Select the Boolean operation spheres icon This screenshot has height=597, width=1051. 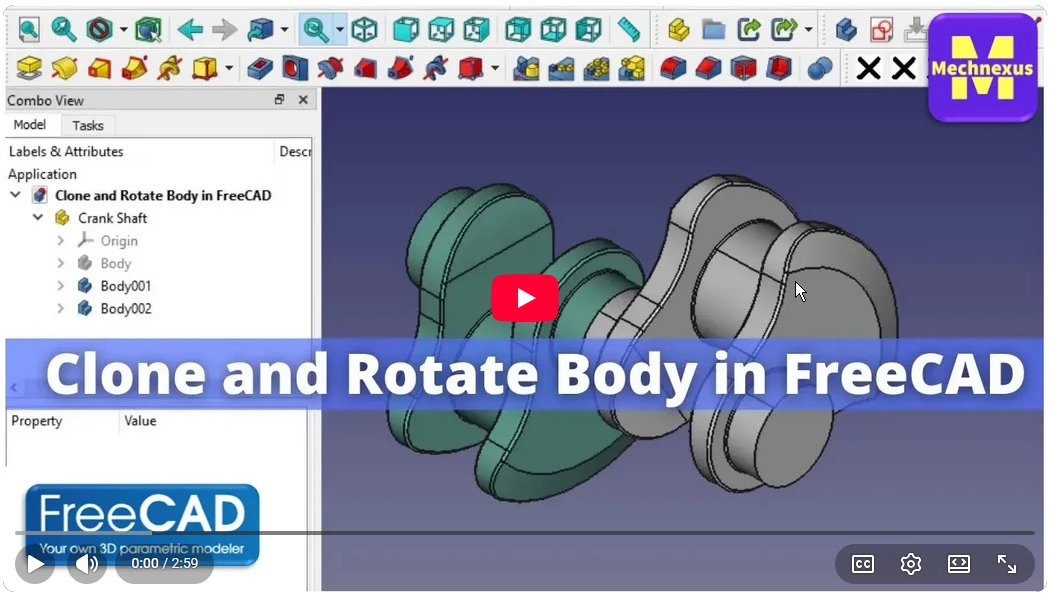click(x=820, y=68)
